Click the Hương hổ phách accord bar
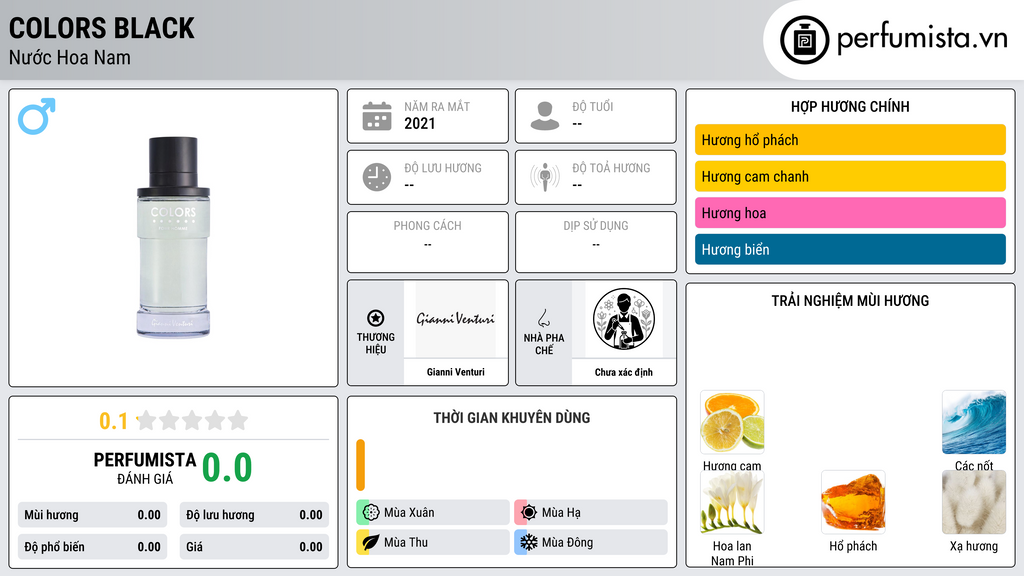1024x576 pixels. 850,140
